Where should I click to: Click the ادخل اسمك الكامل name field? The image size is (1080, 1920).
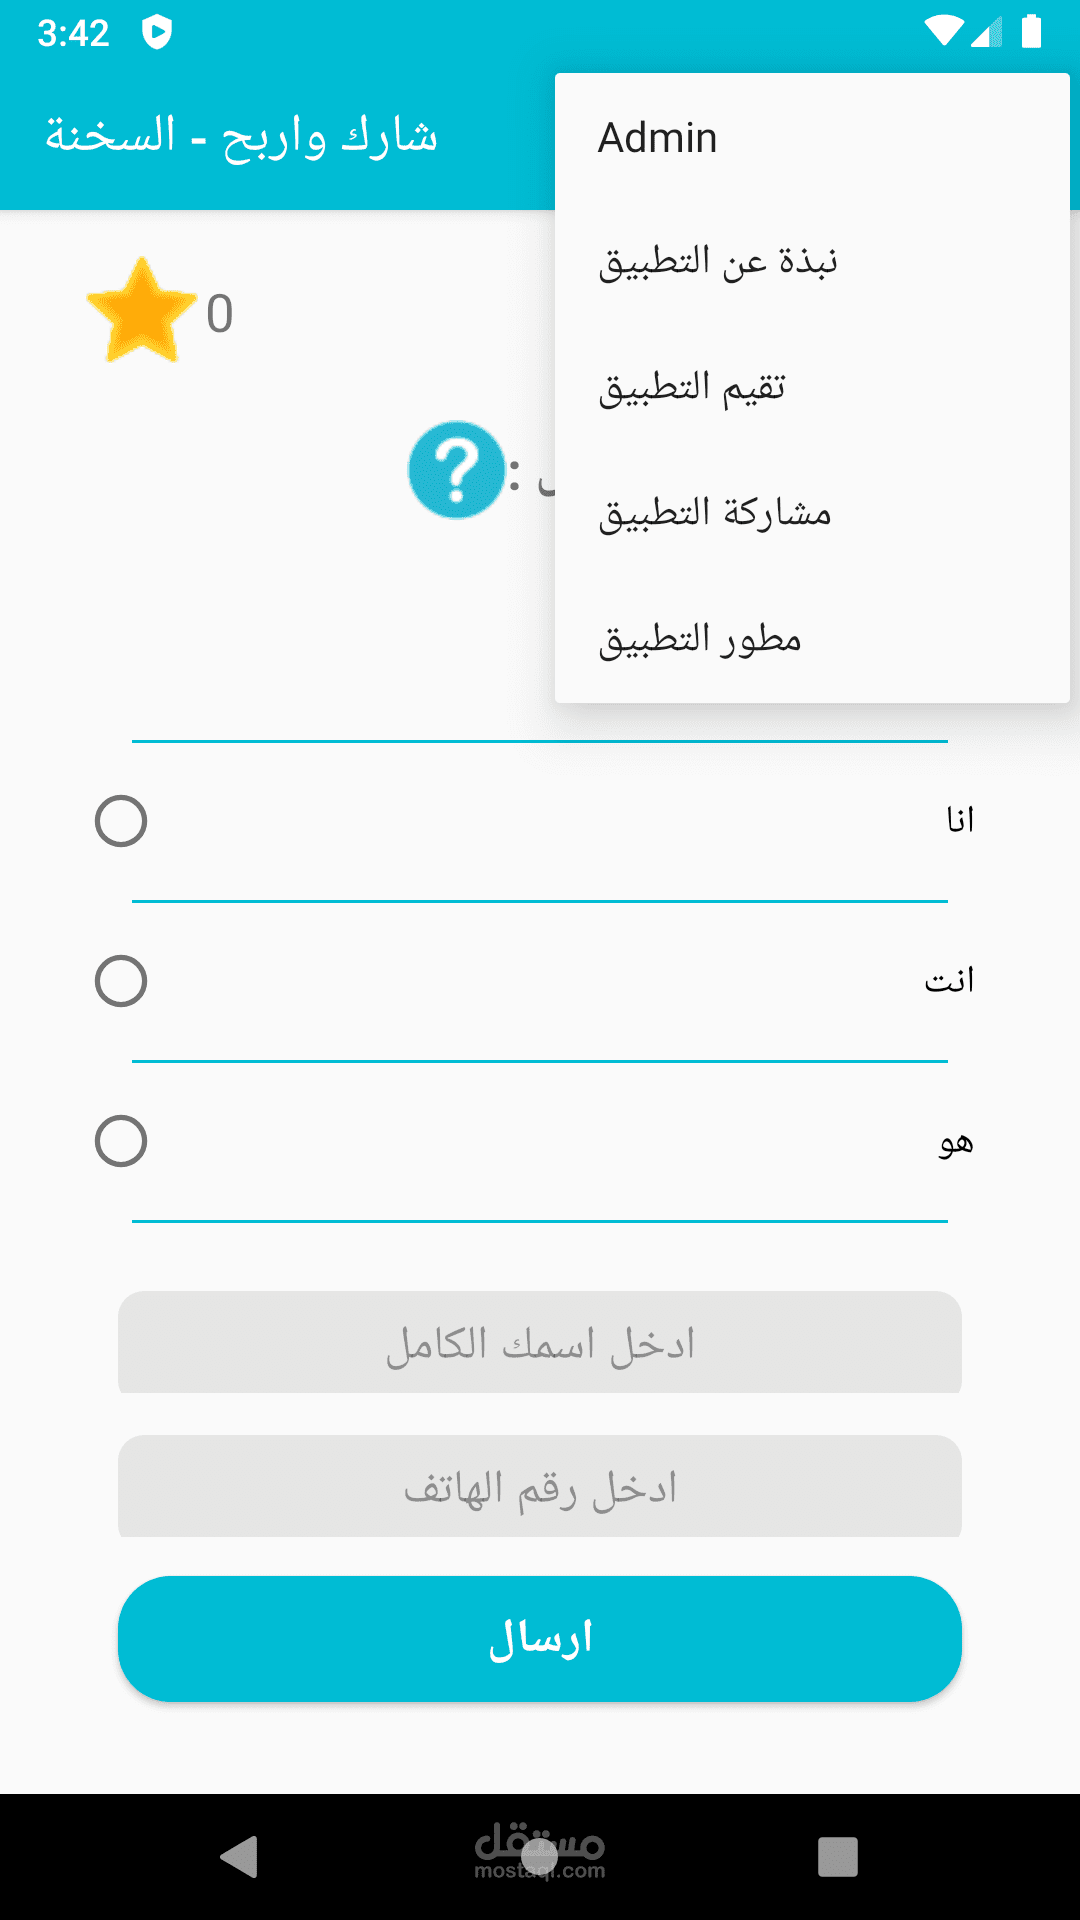coord(540,1343)
